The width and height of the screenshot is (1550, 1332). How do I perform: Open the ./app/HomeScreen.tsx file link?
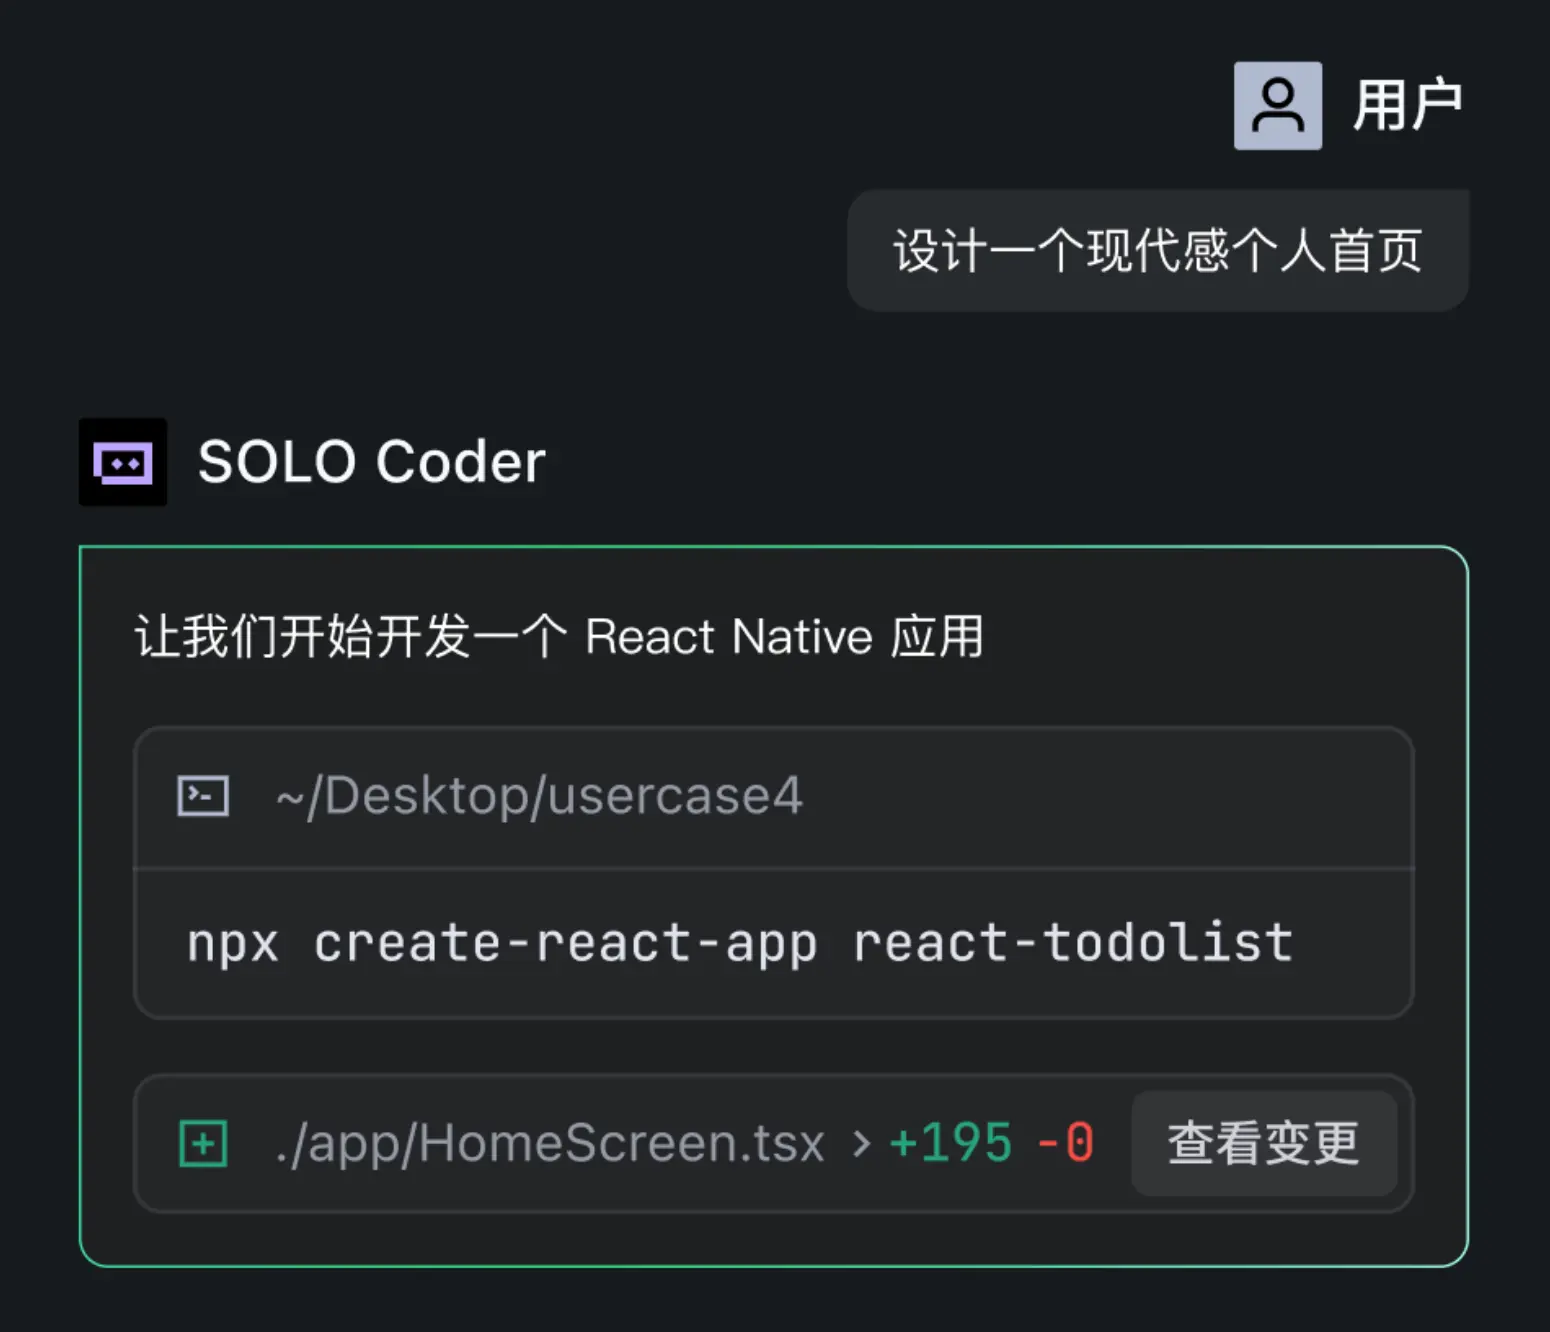[550, 1143]
